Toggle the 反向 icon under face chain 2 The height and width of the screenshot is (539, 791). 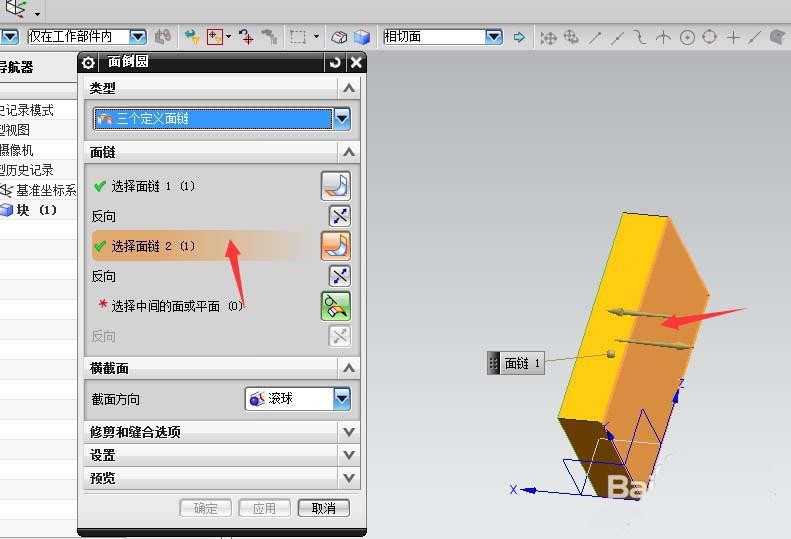coord(340,276)
